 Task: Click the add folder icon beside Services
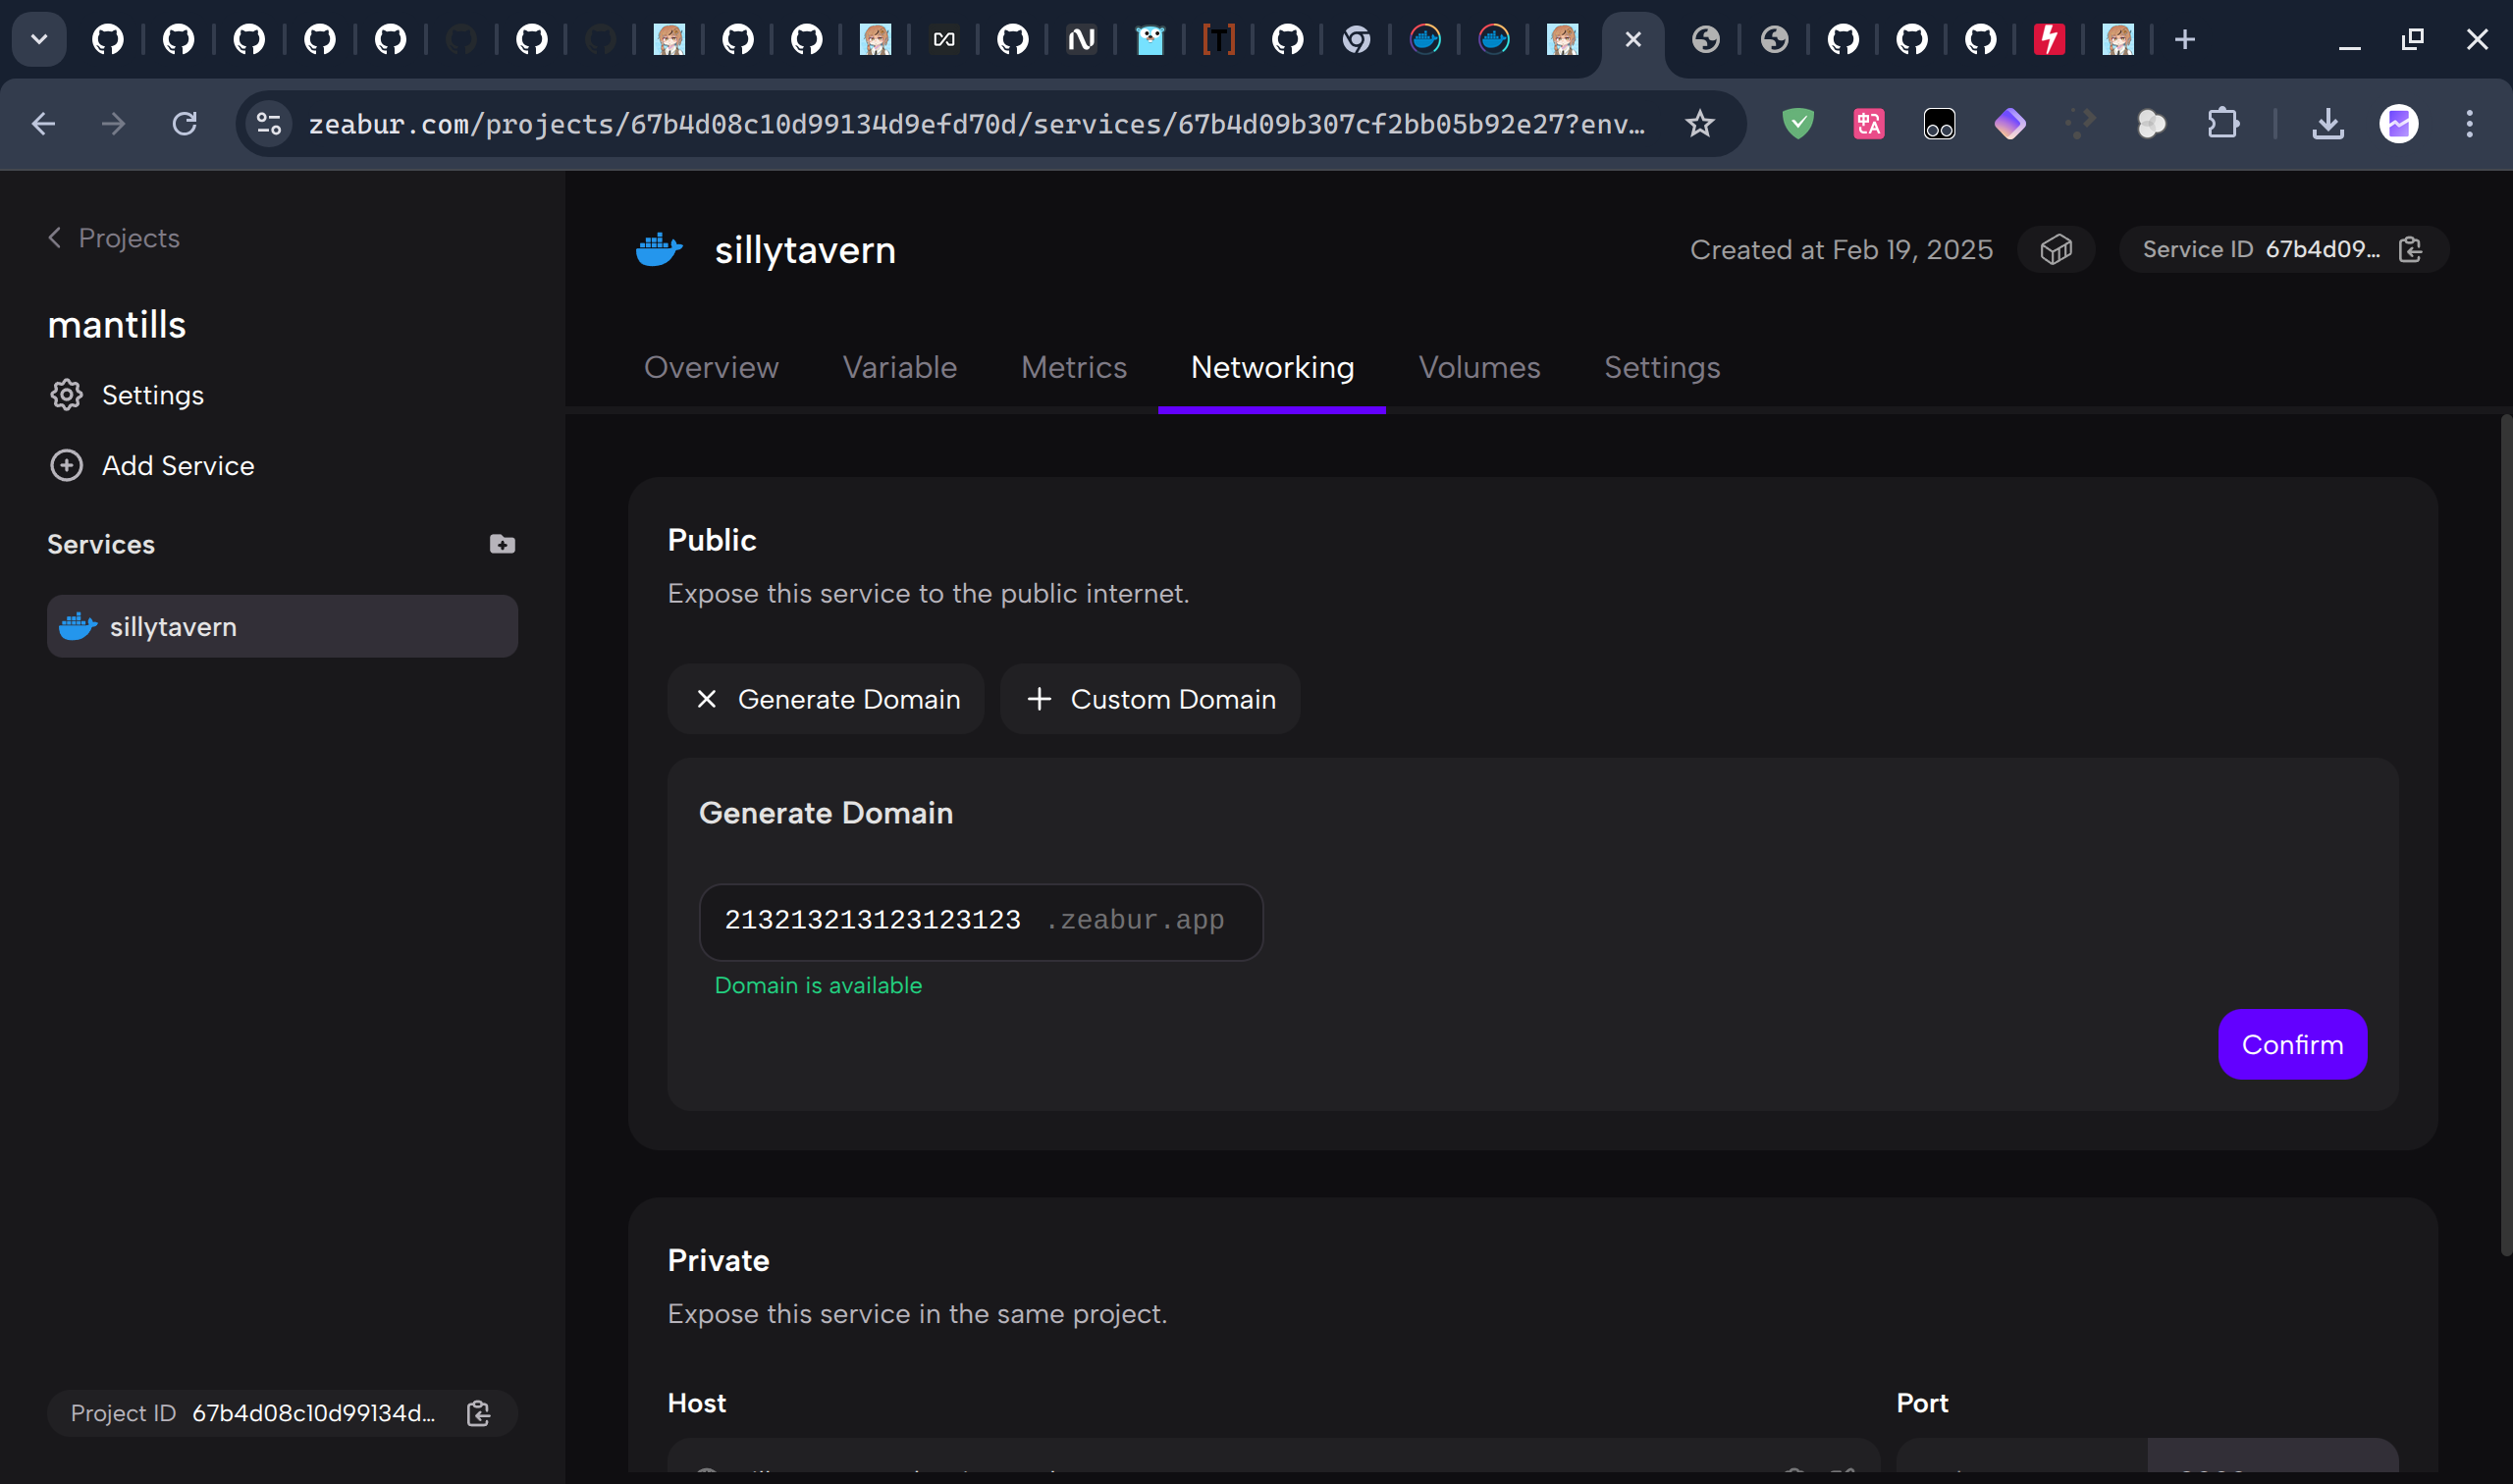[502, 544]
